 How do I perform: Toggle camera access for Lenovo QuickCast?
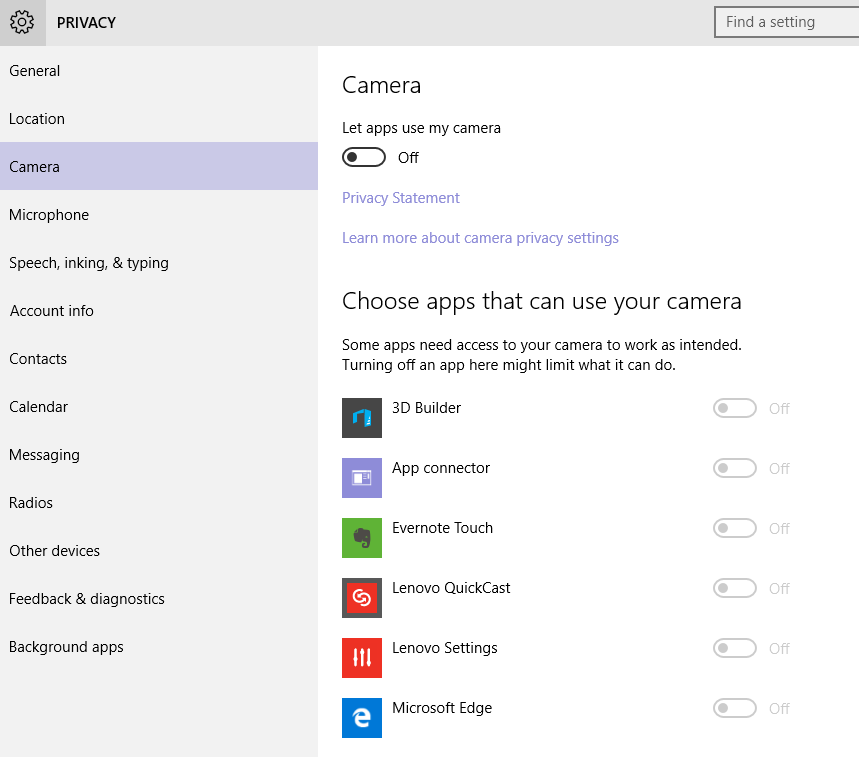coord(735,588)
